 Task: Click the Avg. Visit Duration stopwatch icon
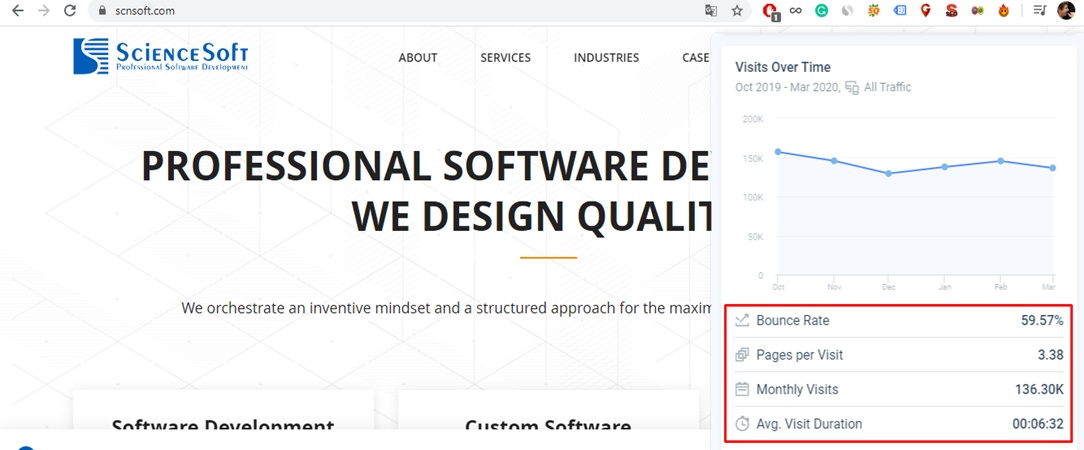[x=742, y=424]
